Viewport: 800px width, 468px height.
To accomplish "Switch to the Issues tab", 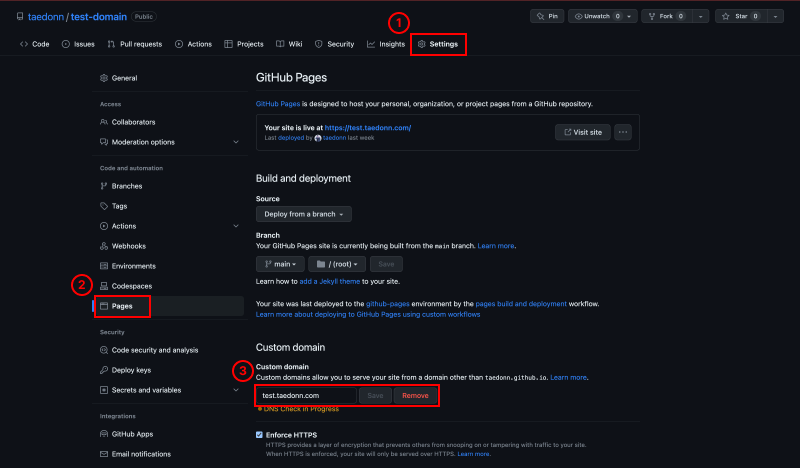I will (x=78, y=44).
